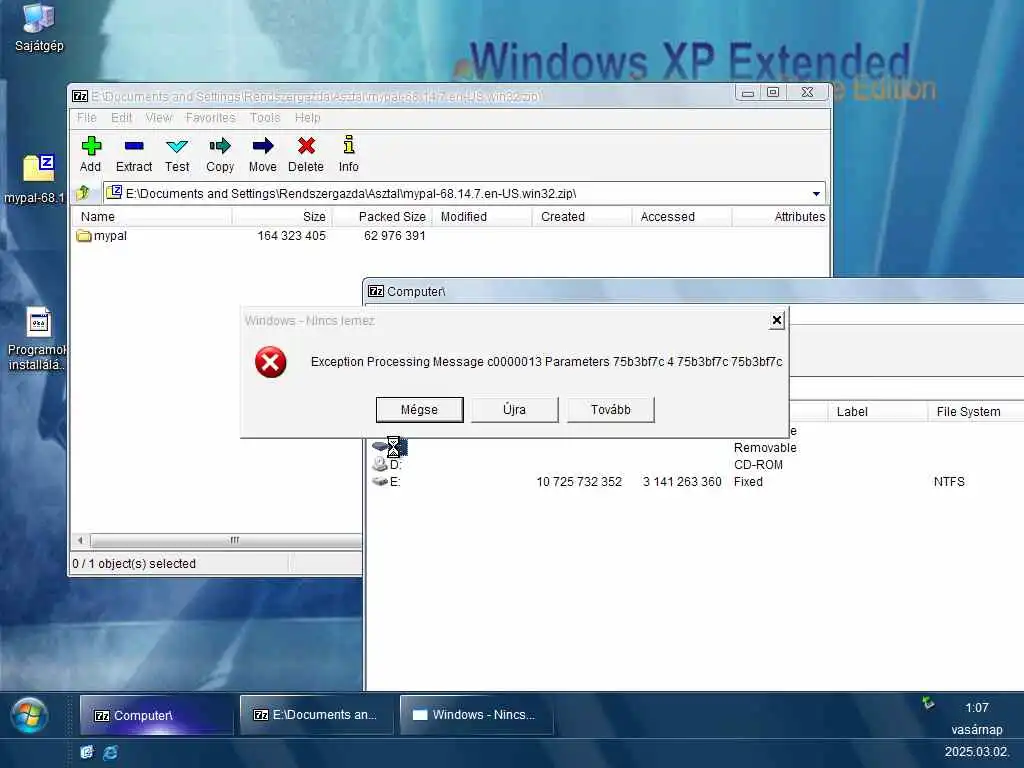Select the D: CD-ROM drive entry

point(388,464)
